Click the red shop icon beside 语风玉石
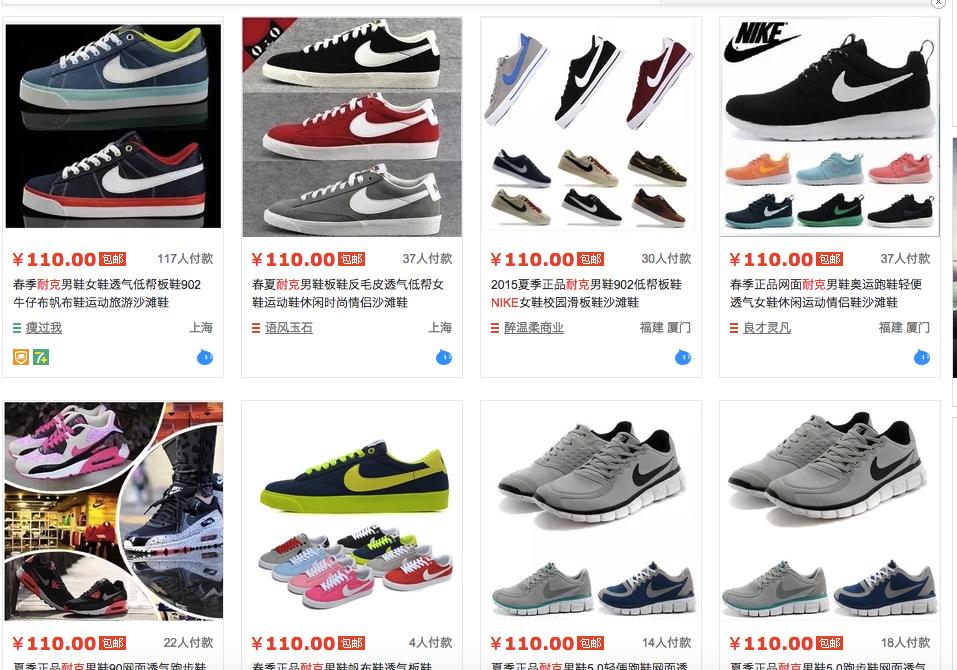The image size is (957, 670). [x=256, y=328]
